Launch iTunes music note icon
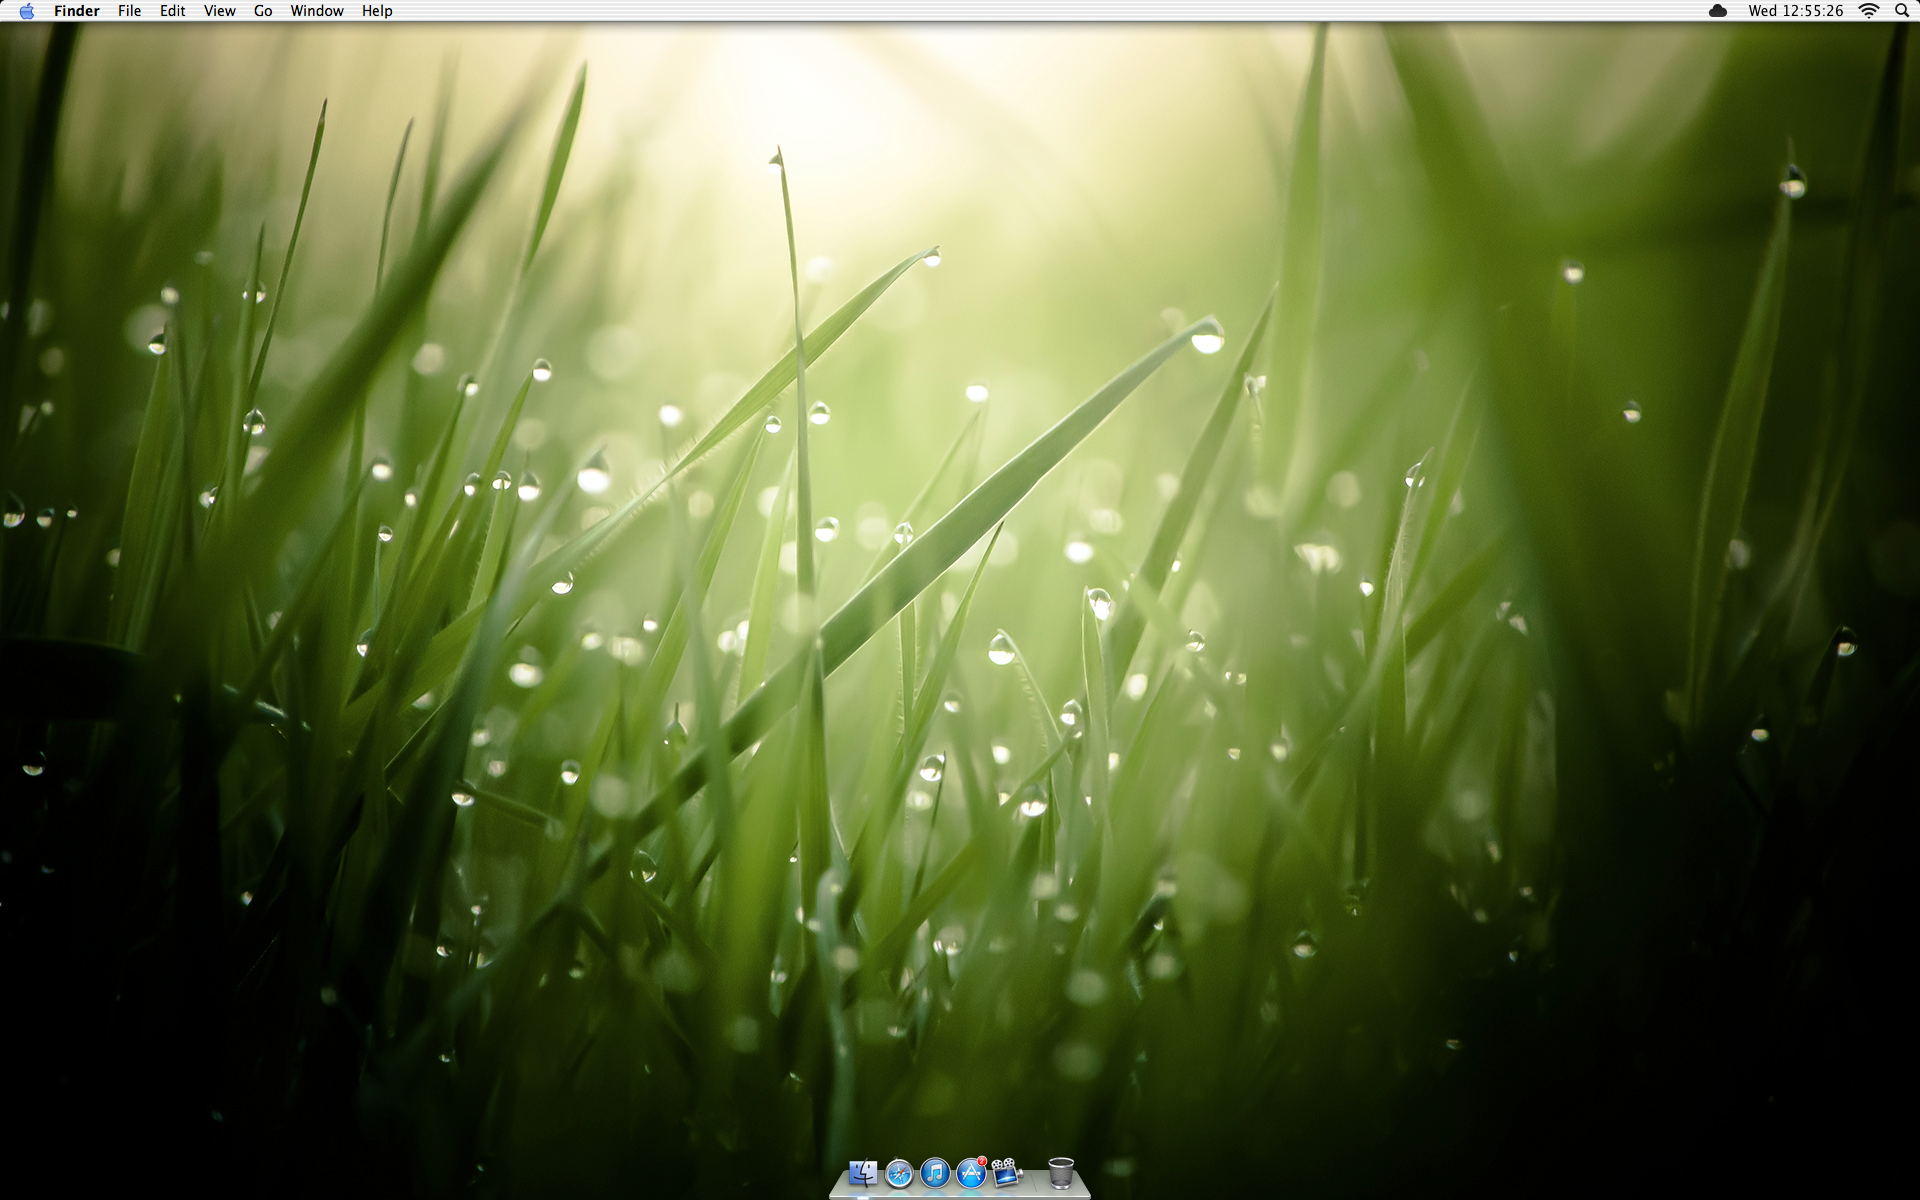Image resolution: width=1920 pixels, height=1200 pixels. pyautogui.click(x=935, y=1173)
